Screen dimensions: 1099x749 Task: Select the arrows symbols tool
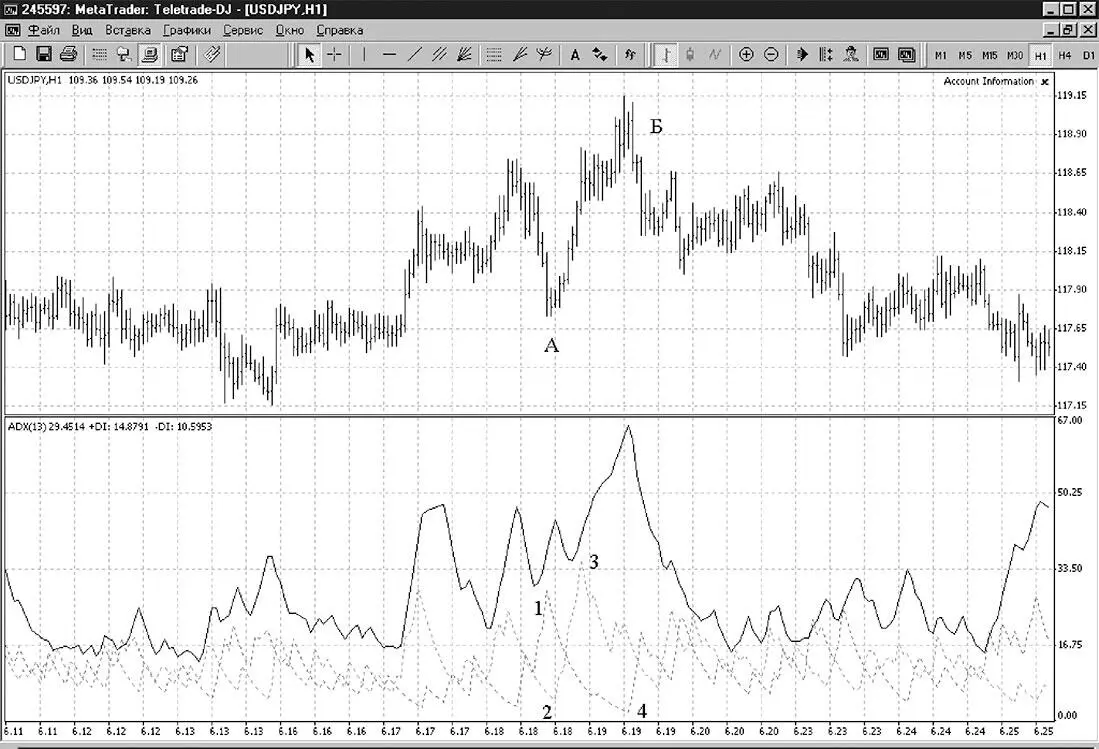click(x=600, y=54)
